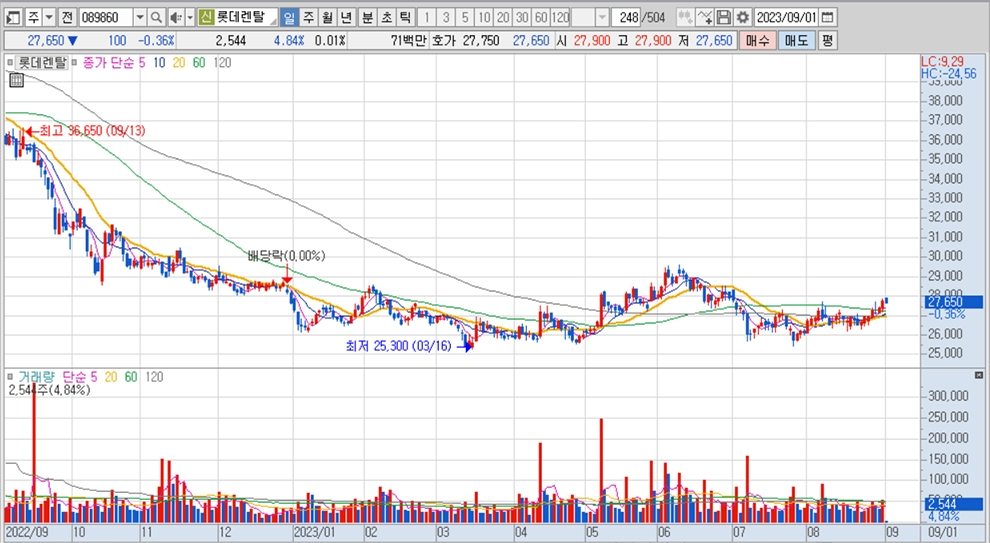Expand the dropdown next to speaker icon
The width and height of the screenshot is (990, 543).
tap(189, 18)
